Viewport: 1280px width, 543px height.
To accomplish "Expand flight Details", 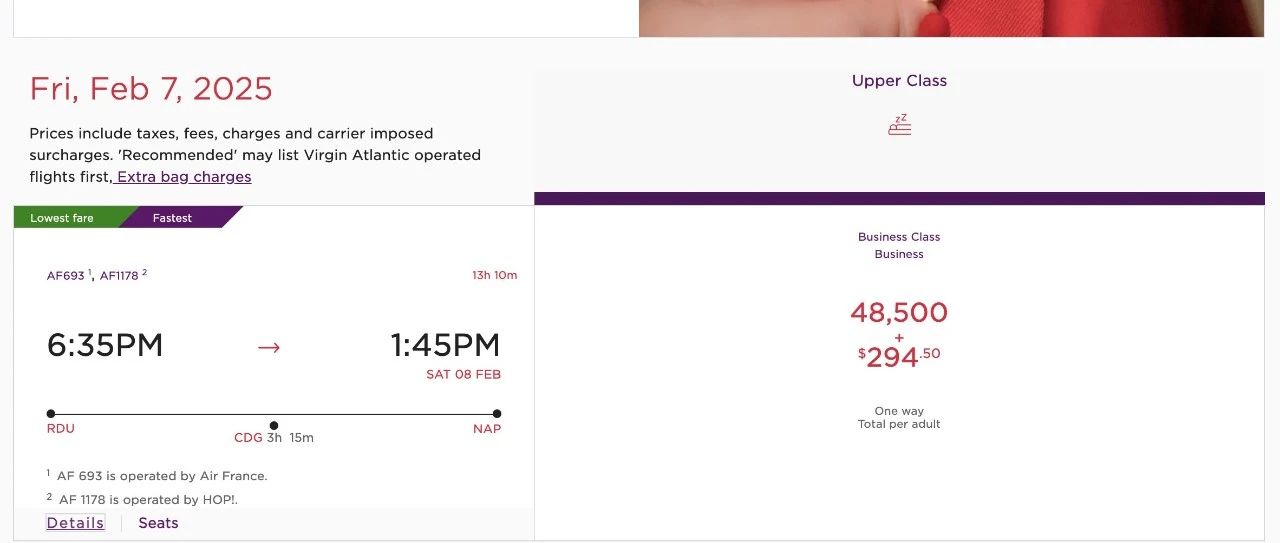I will [x=75, y=523].
